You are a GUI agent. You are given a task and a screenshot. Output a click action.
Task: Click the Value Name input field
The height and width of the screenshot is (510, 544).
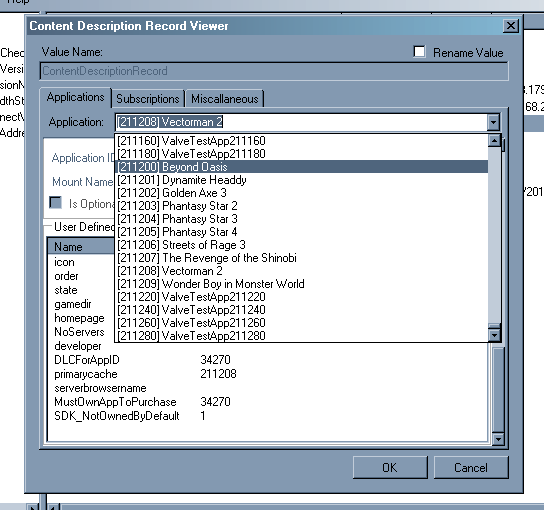click(x=274, y=71)
